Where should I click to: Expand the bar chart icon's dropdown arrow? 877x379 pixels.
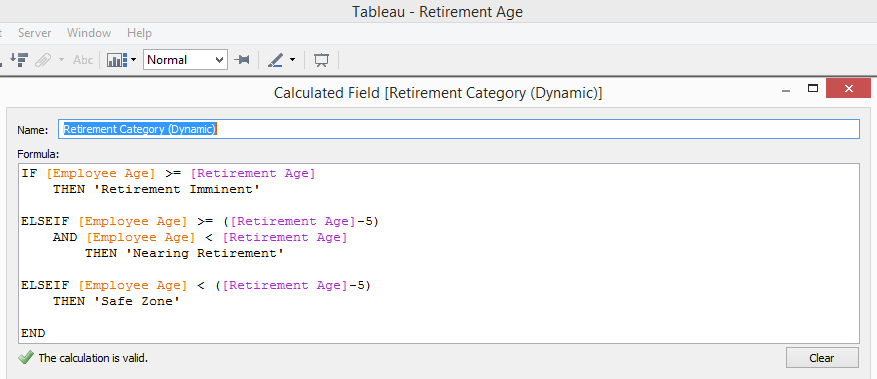pyautogui.click(x=134, y=60)
